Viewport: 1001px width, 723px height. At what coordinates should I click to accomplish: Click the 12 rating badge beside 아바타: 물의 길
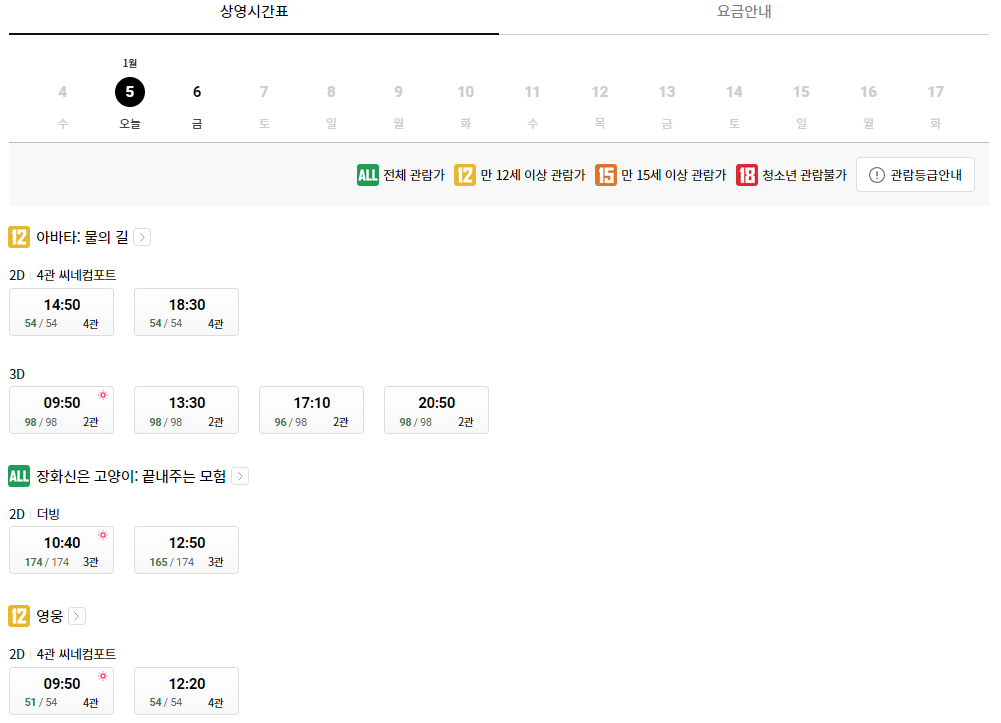(x=18, y=236)
